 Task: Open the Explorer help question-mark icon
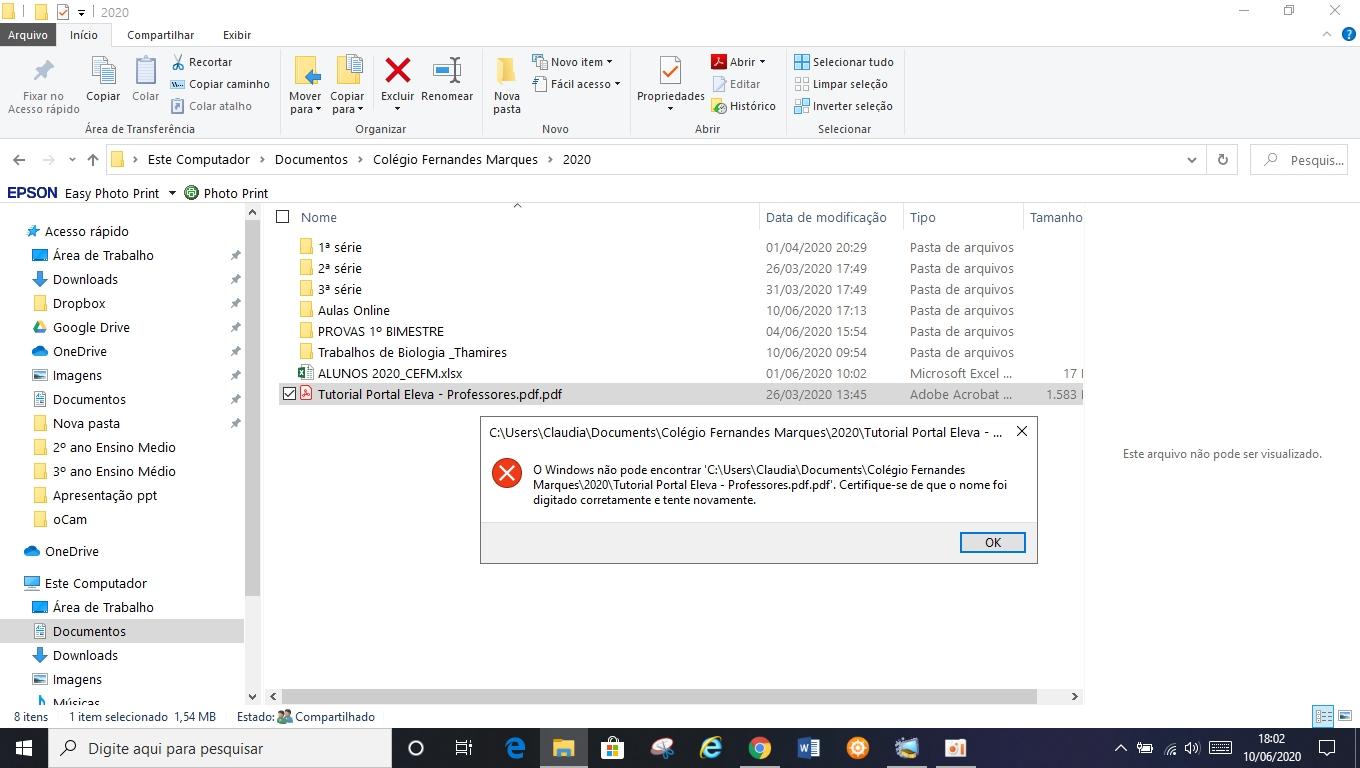coord(1347,35)
